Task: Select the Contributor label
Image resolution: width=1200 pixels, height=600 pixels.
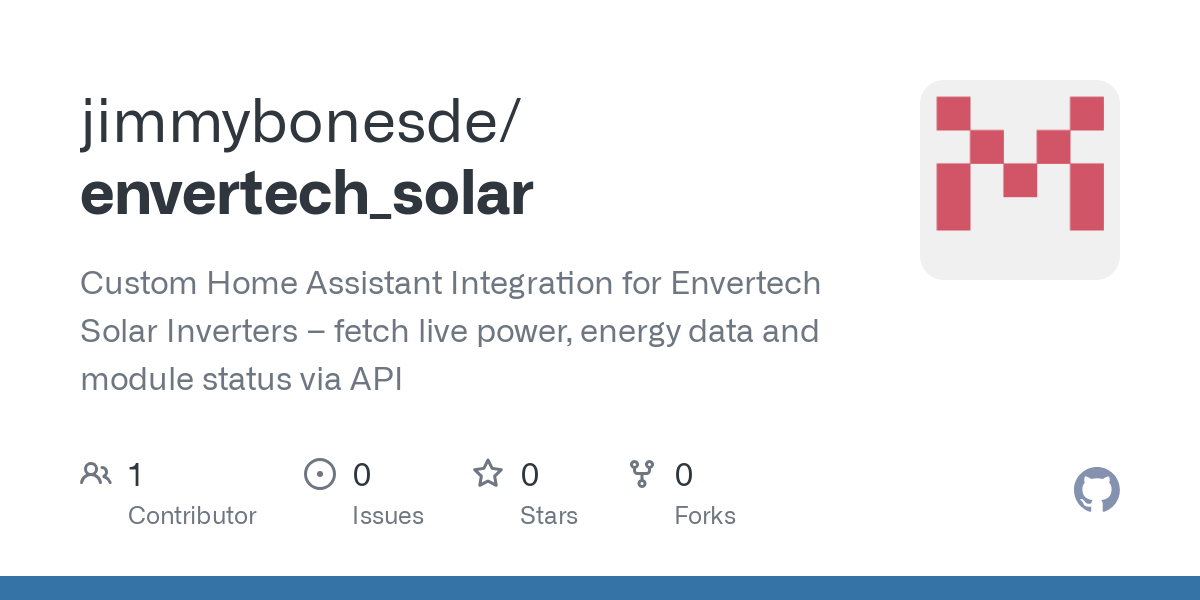Action: point(192,516)
